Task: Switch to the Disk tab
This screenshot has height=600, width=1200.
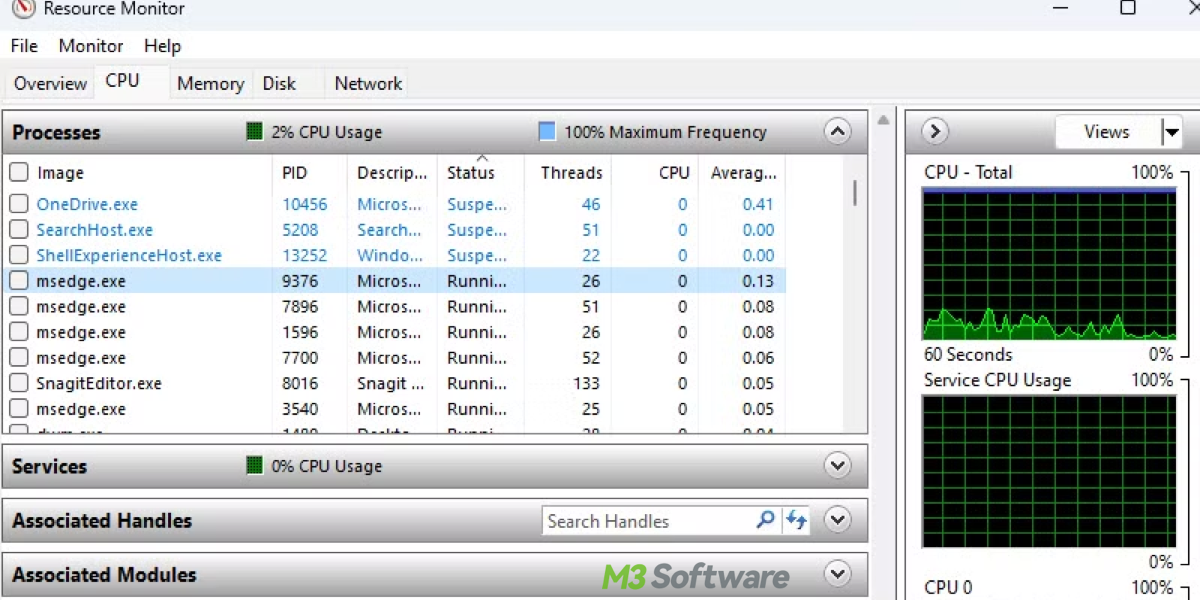Action: pos(279,84)
